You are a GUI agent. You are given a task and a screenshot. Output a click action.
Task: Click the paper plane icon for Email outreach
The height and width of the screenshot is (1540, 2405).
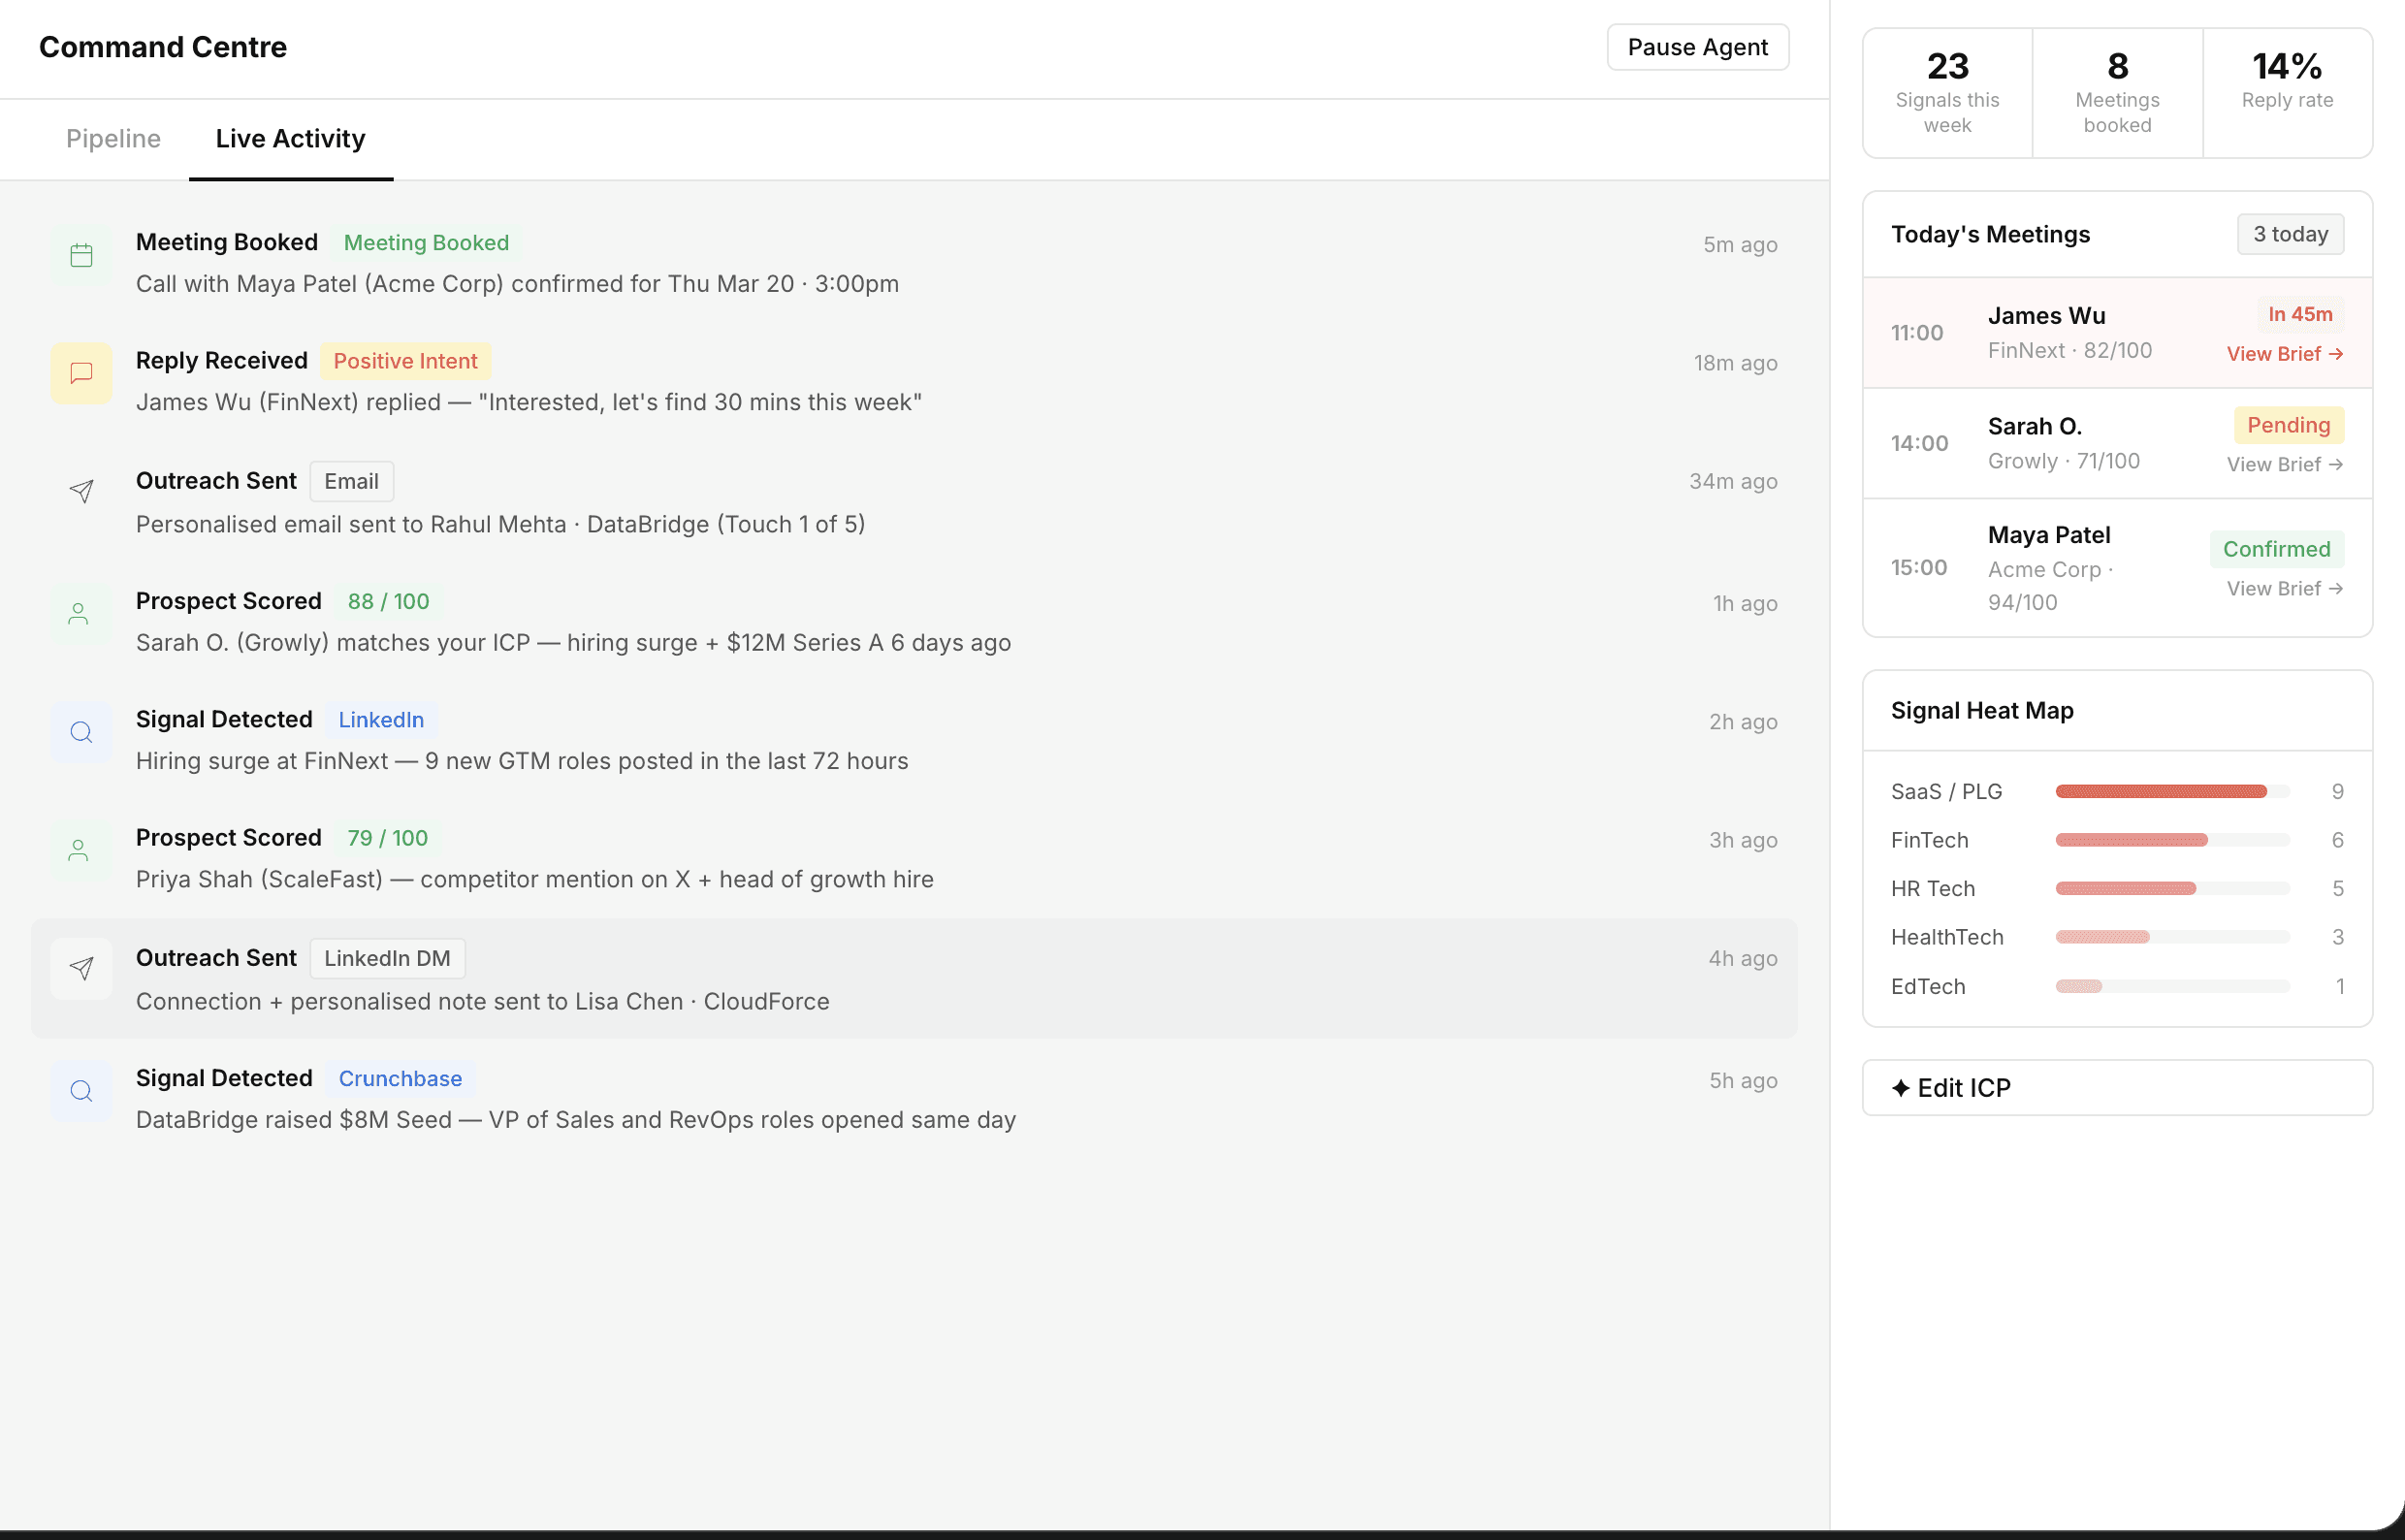(x=81, y=491)
